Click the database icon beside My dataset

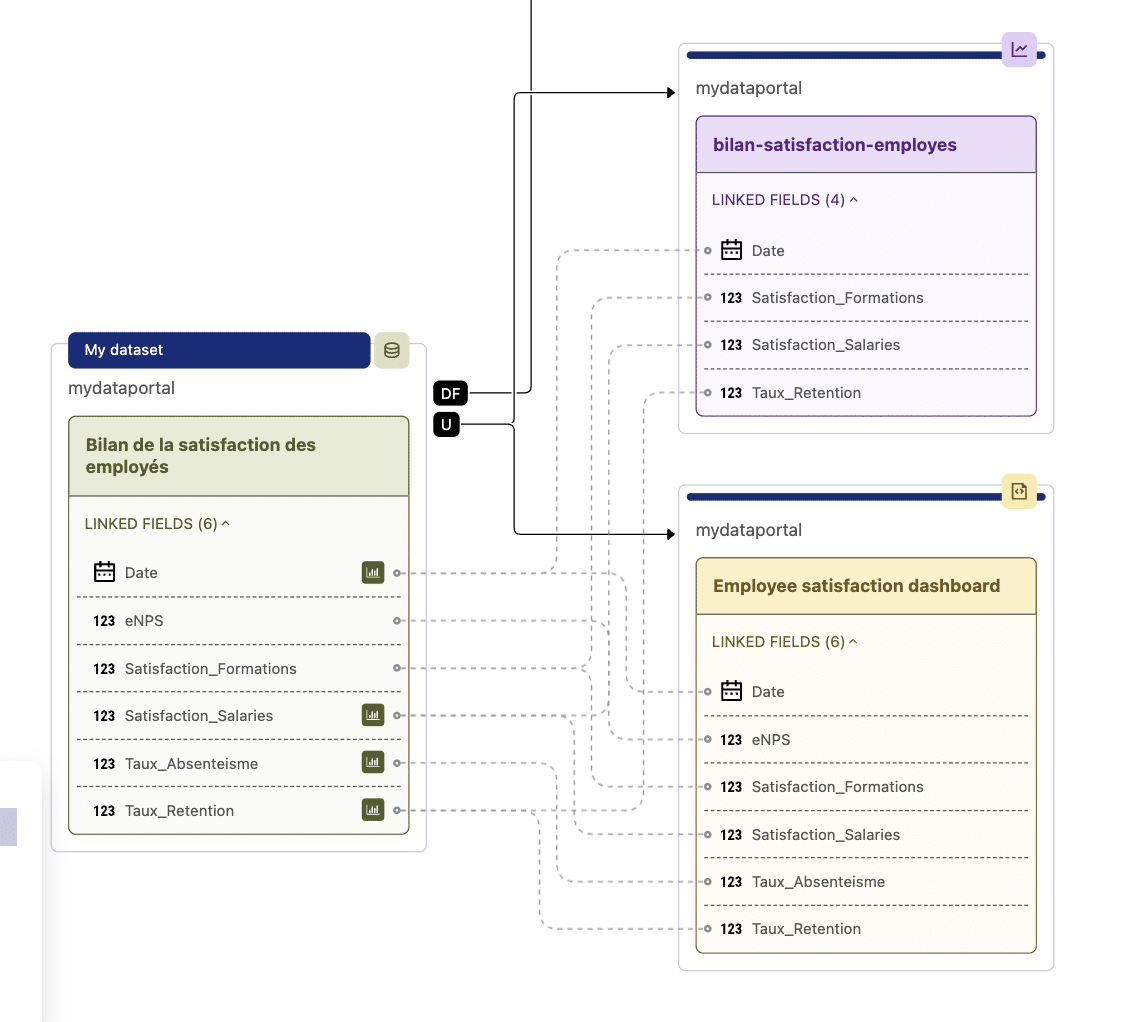392,350
